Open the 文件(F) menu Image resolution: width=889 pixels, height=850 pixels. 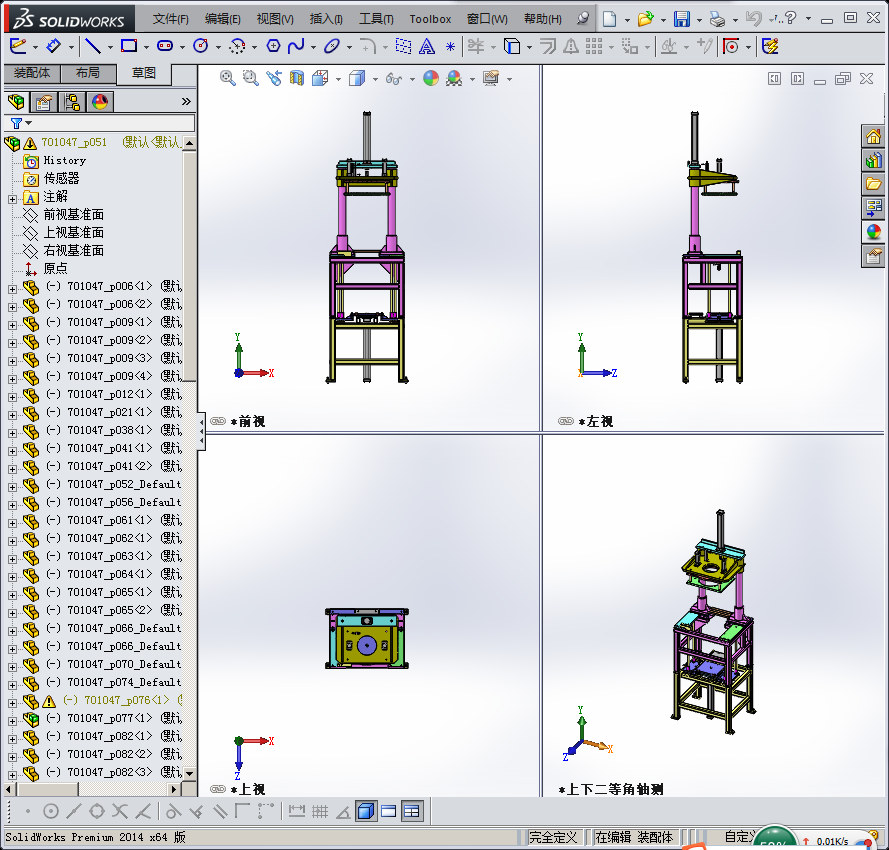pyautogui.click(x=171, y=19)
